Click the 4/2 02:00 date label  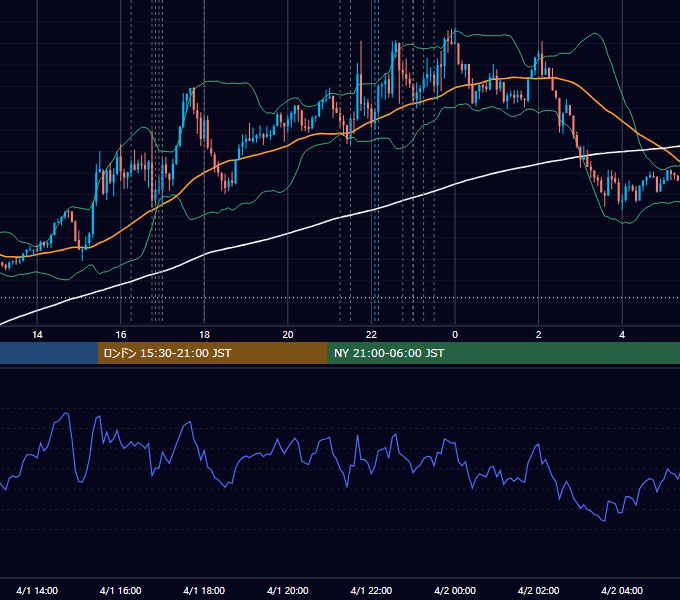coord(538,590)
